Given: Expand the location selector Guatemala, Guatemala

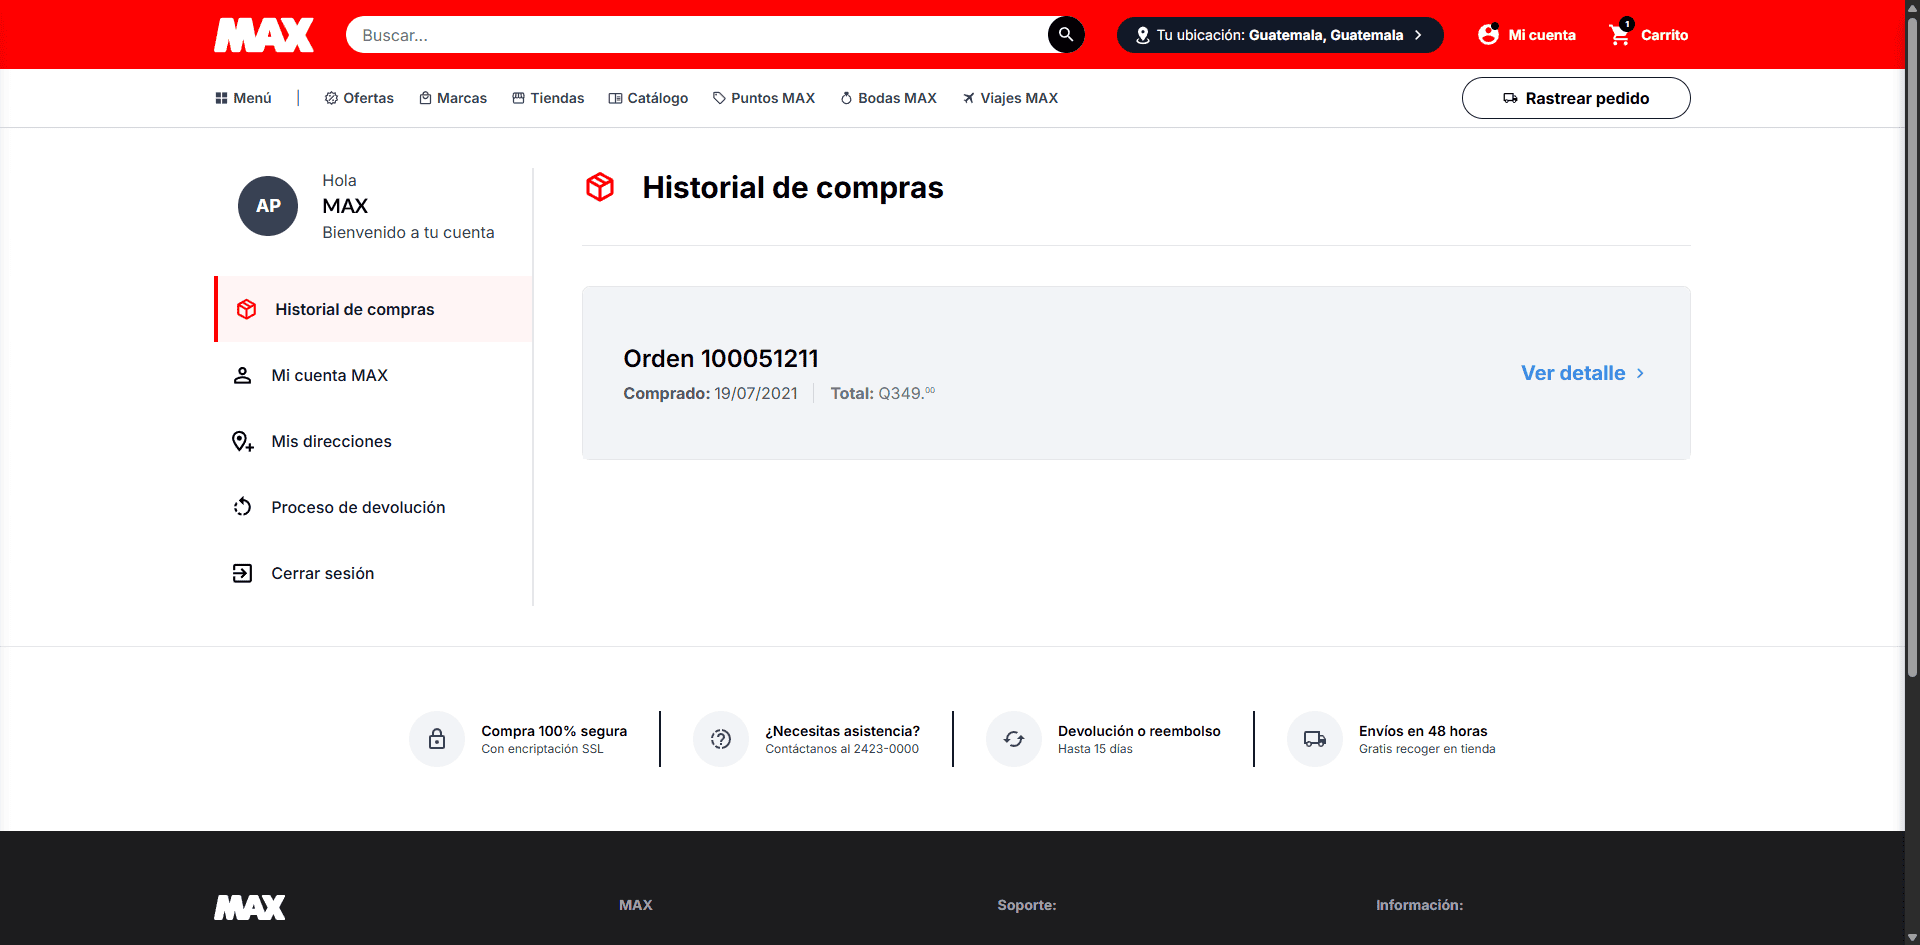Looking at the screenshot, I should 1279,35.
